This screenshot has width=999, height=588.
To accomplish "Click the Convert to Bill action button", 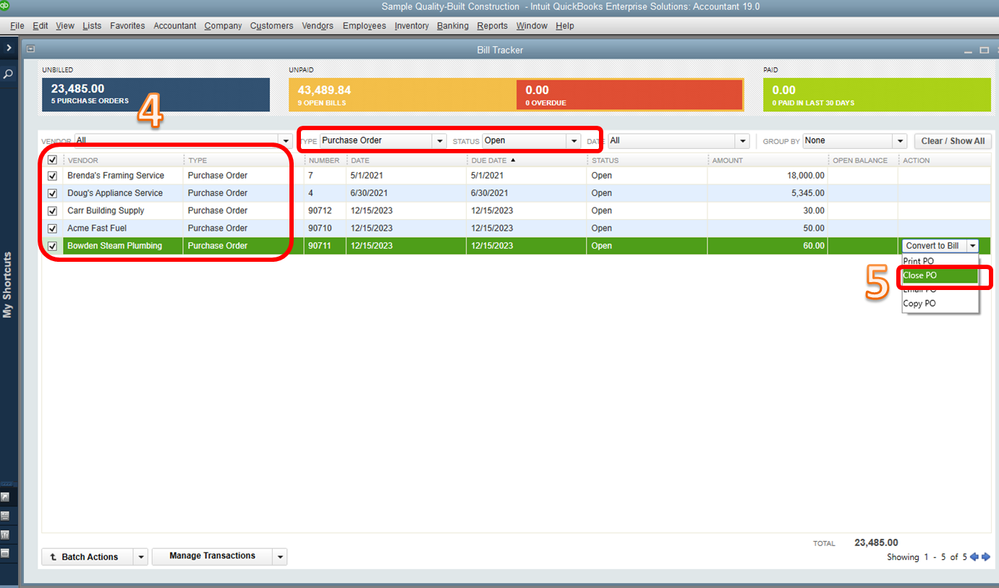I will pos(933,246).
